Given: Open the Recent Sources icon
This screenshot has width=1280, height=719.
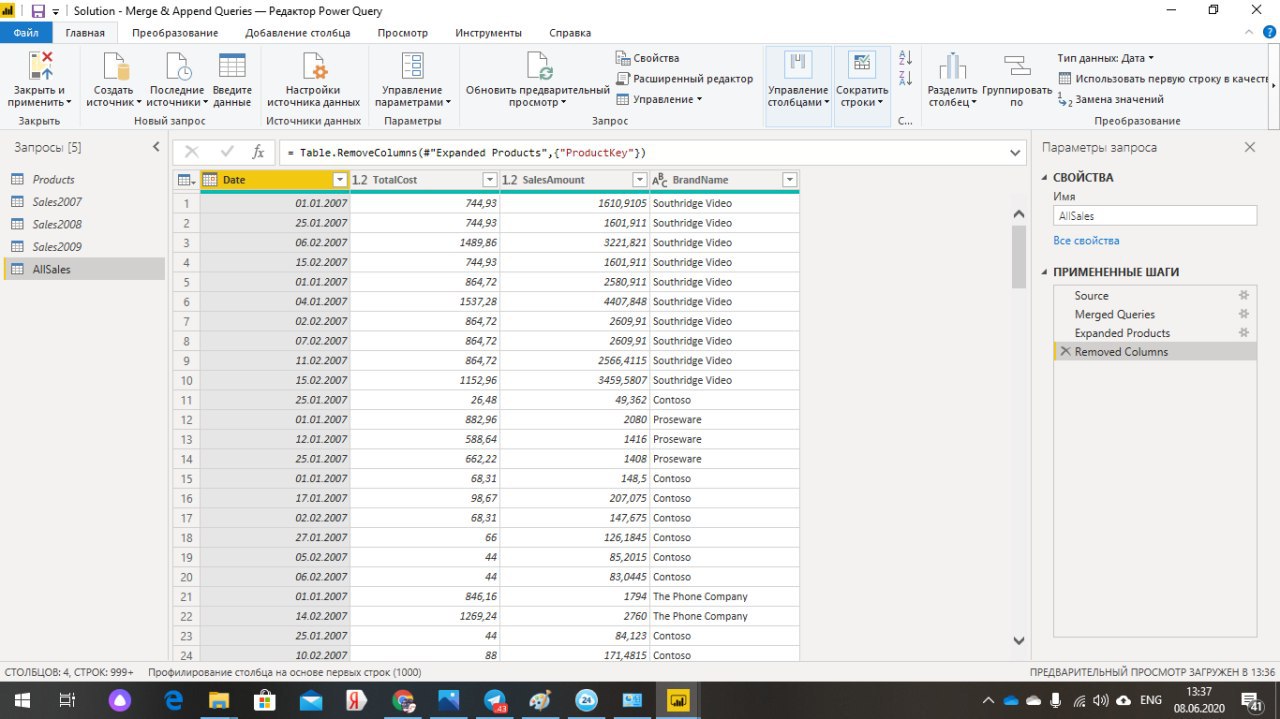Looking at the screenshot, I should coord(177,66).
